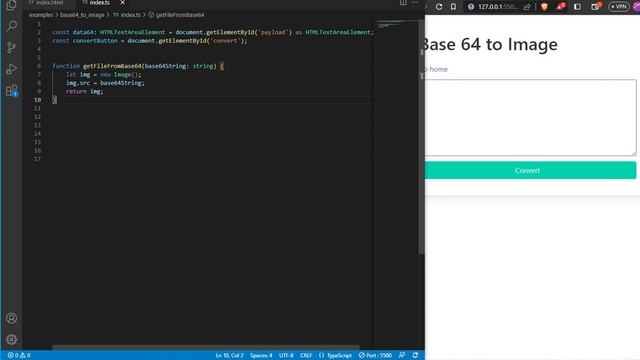This screenshot has height=360, width=640.
Task: Click 'img.src = base64String;' line
Action: (x=105, y=83)
